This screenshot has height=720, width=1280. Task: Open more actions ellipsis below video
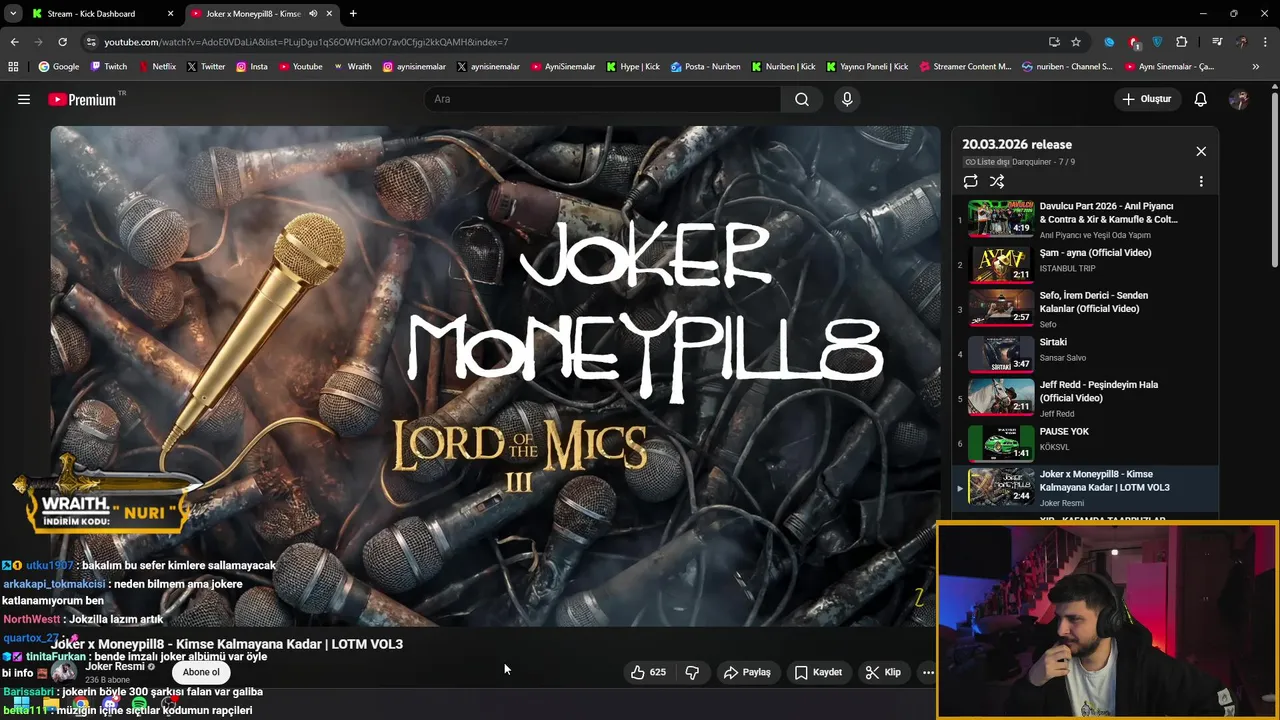928,672
